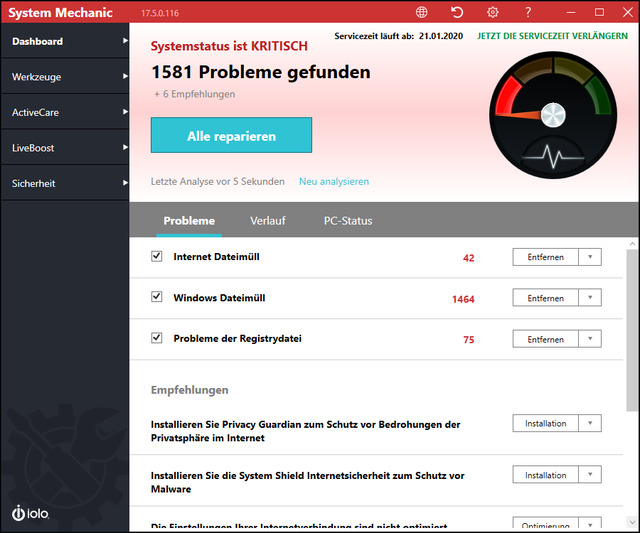This screenshot has height=533, width=640.
Task: Switch to the PC-Status tab
Action: (x=347, y=220)
